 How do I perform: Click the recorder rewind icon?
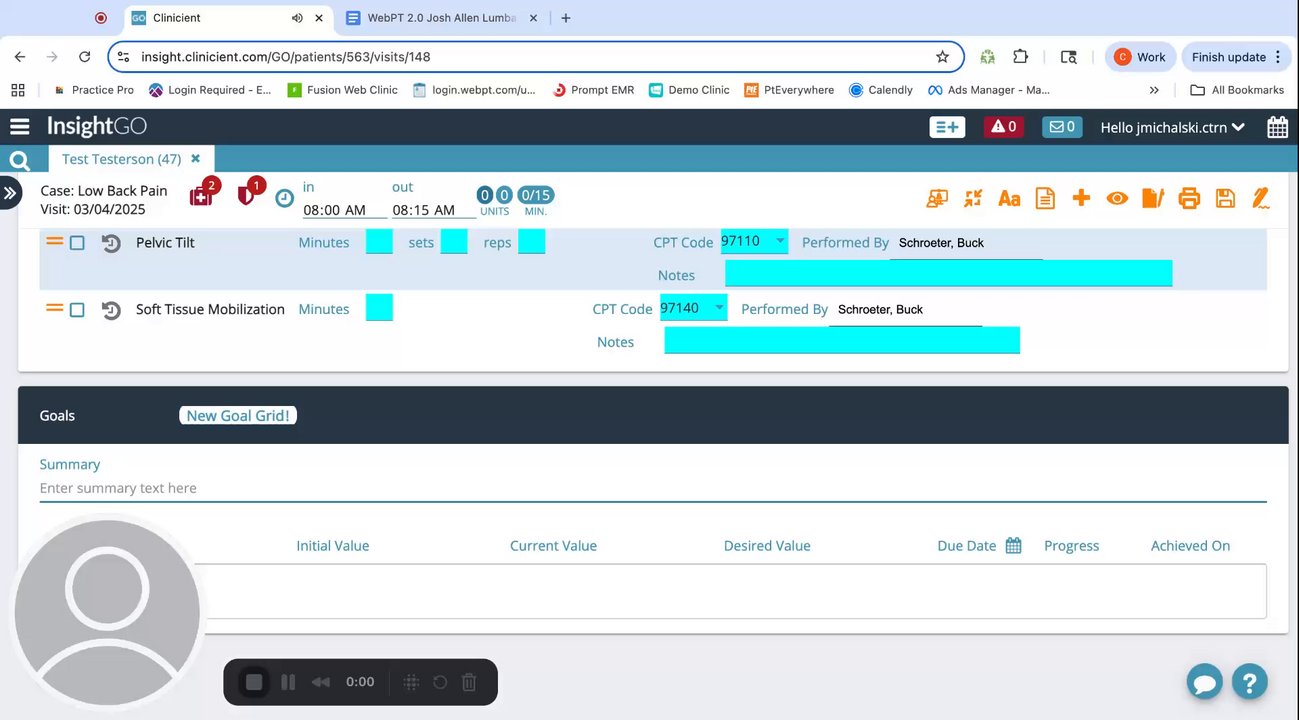[321, 682]
